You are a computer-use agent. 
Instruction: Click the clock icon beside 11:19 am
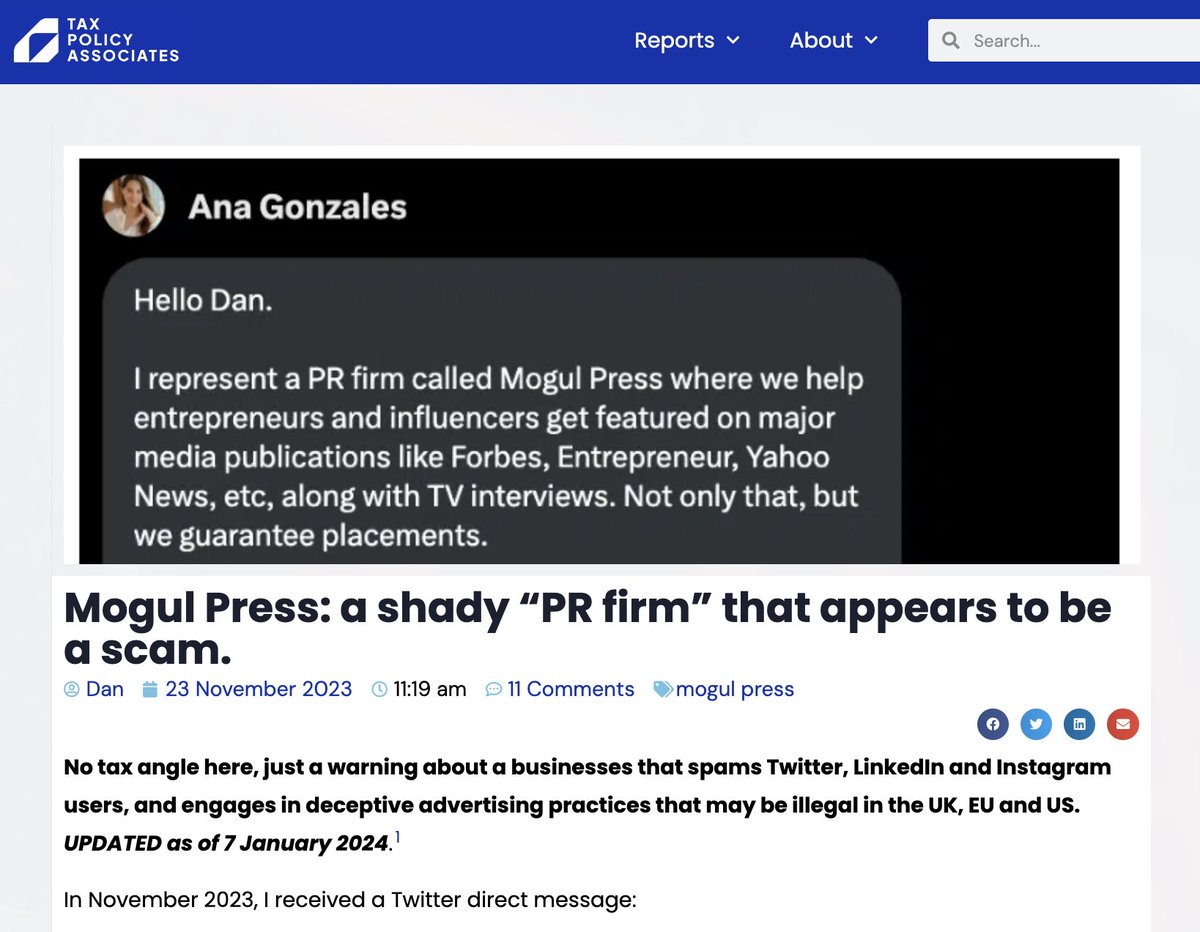coord(380,689)
